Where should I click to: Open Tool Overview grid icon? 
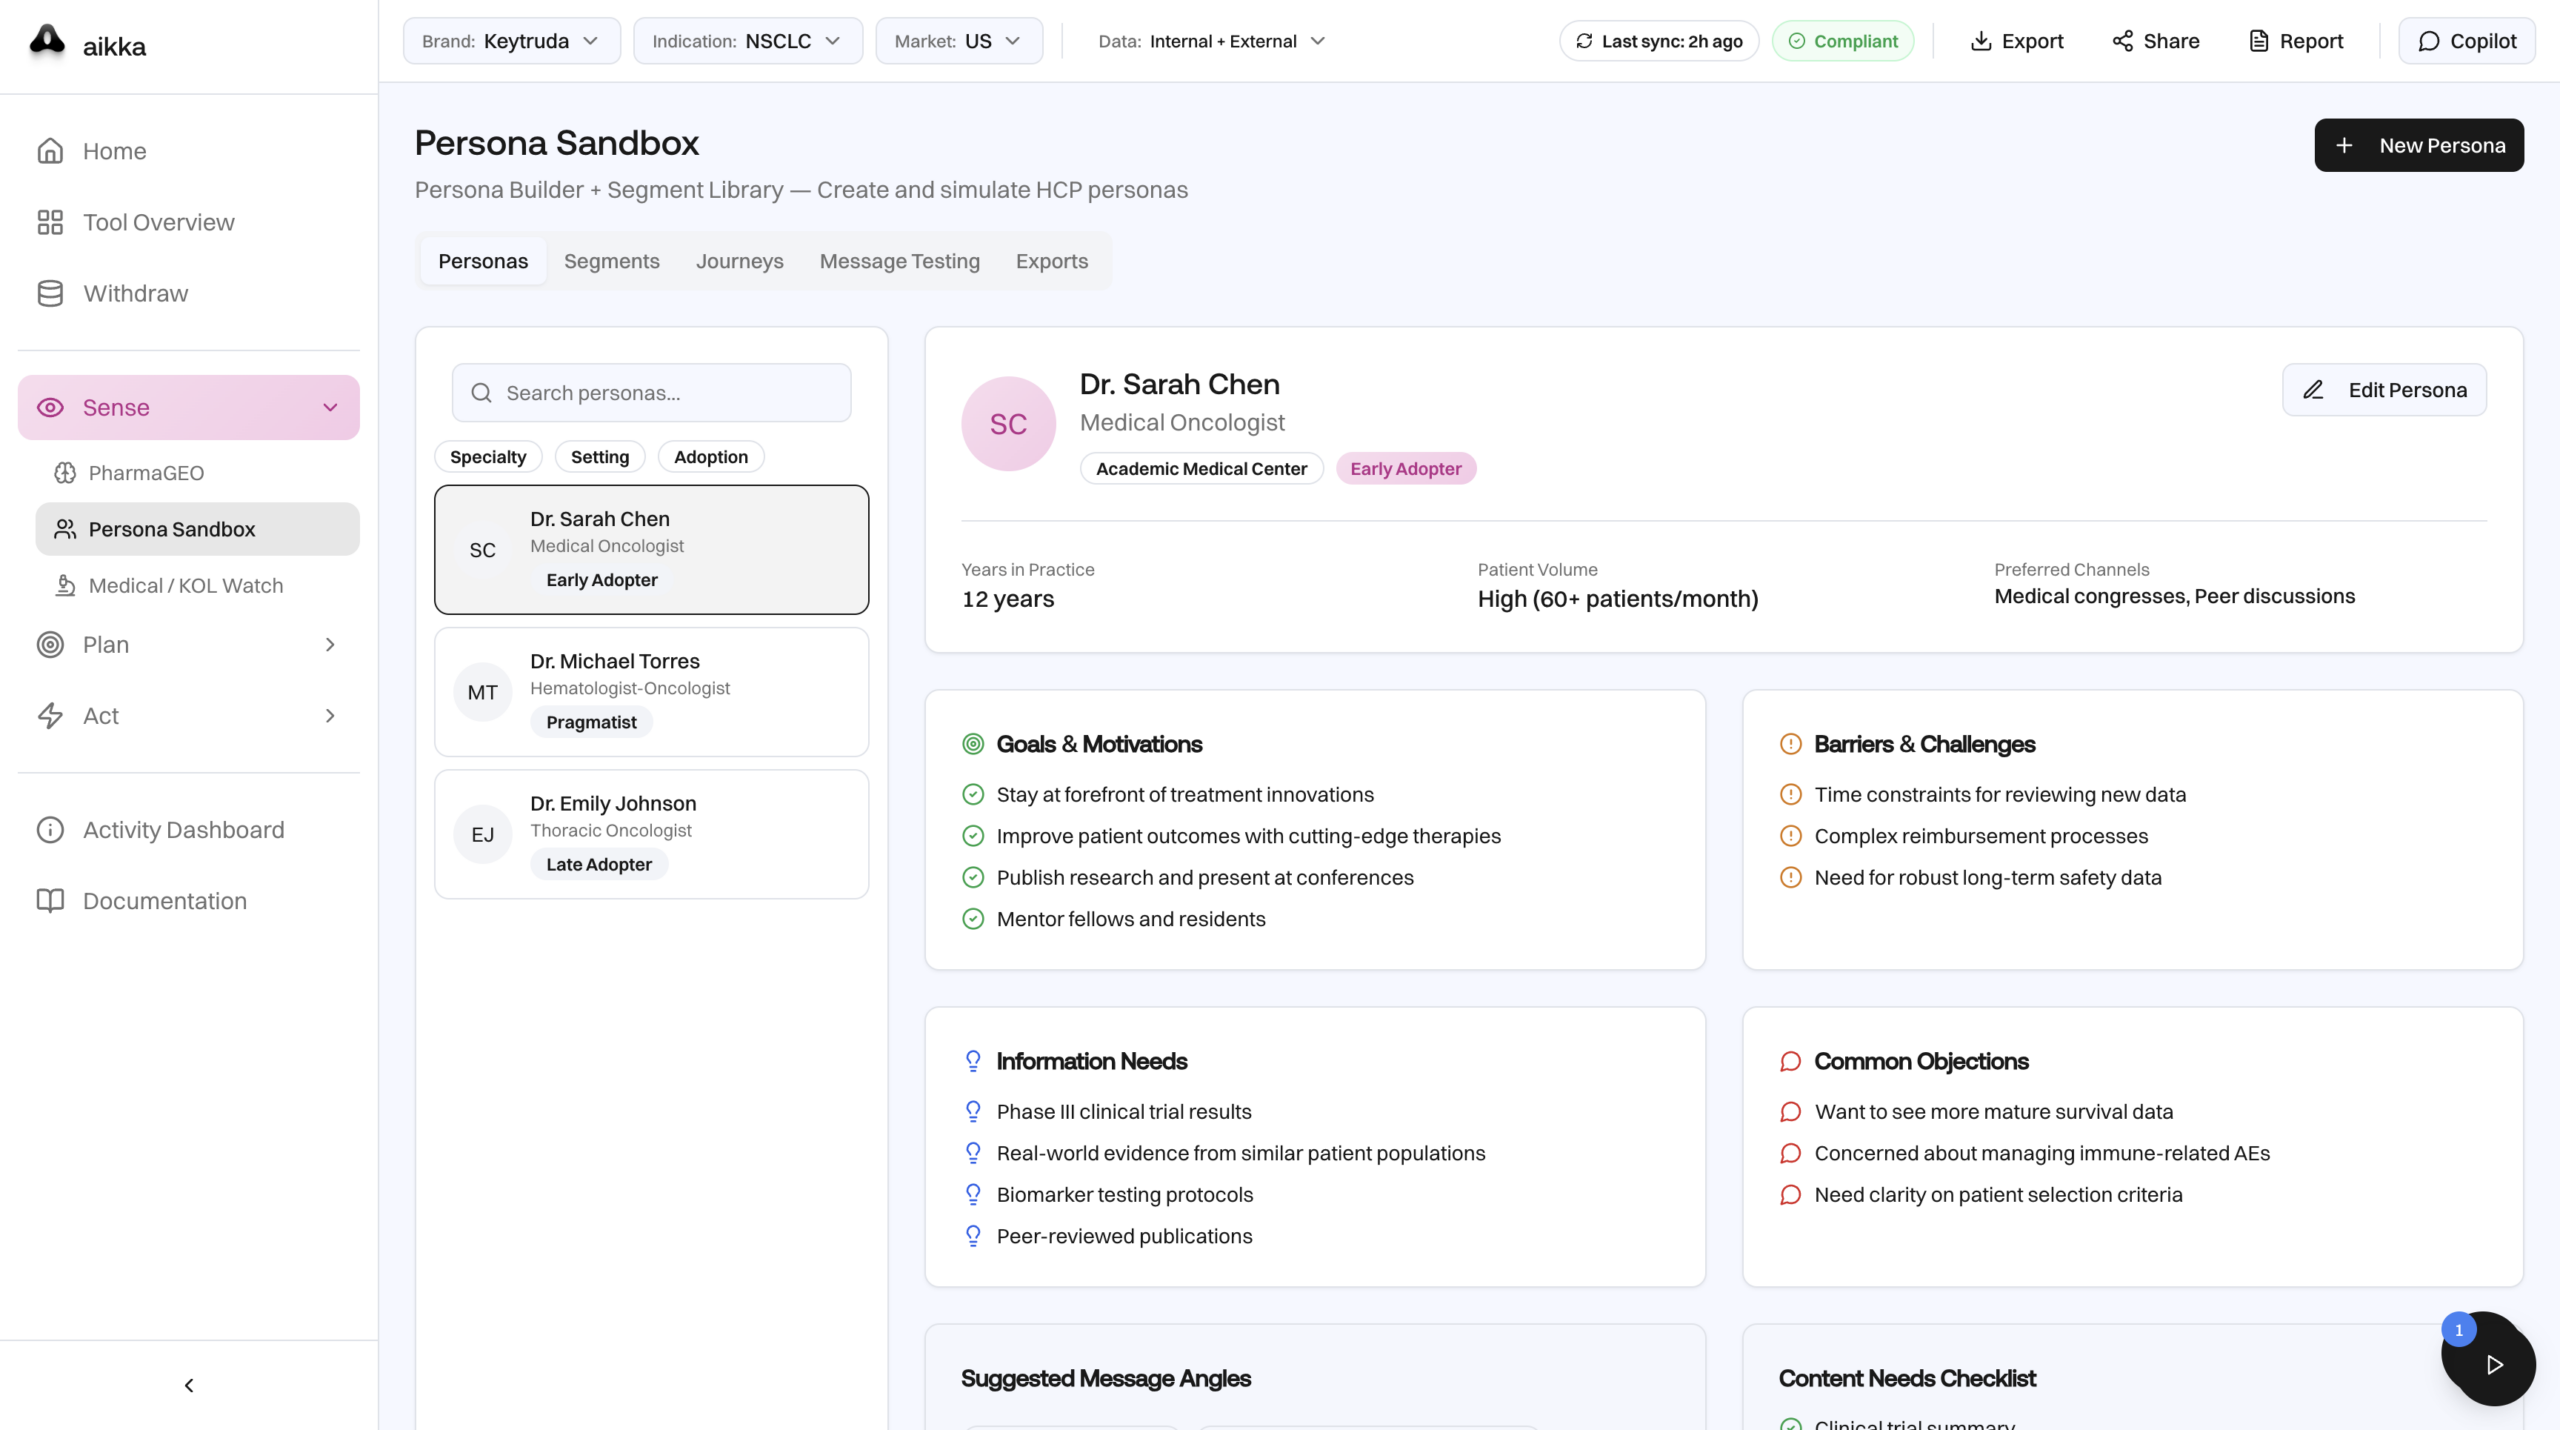pos(50,222)
